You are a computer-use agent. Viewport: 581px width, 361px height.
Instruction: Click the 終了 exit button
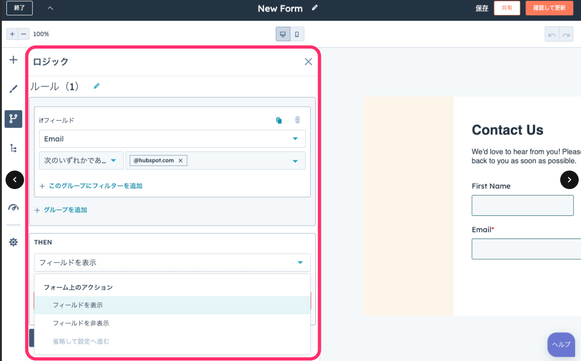19,8
